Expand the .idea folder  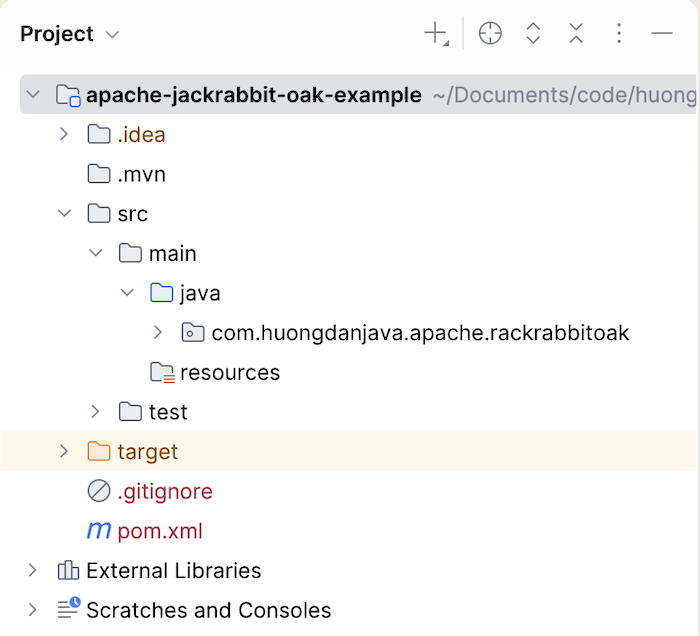click(x=65, y=134)
